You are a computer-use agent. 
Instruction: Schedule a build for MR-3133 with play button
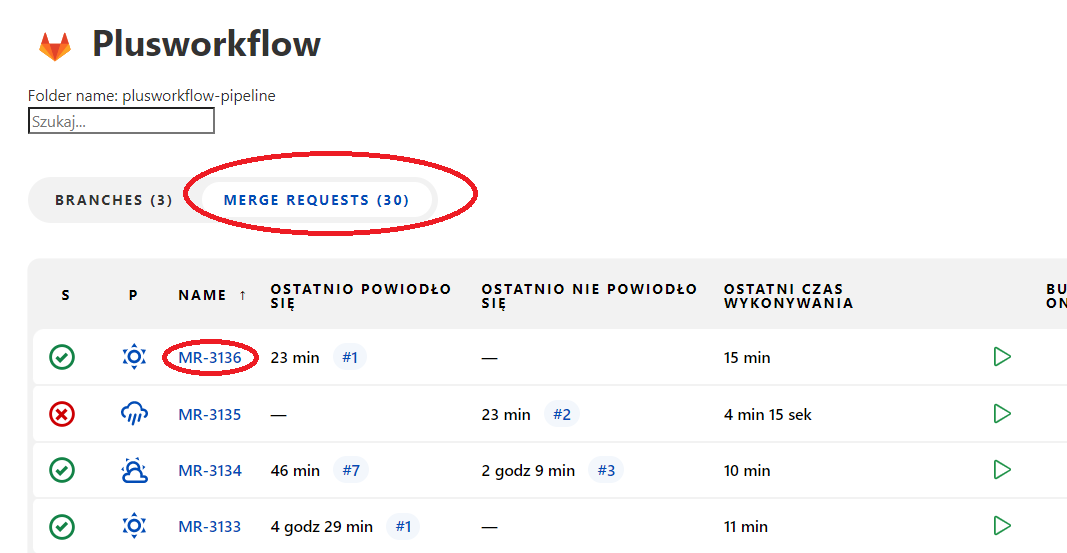pos(1002,525)
